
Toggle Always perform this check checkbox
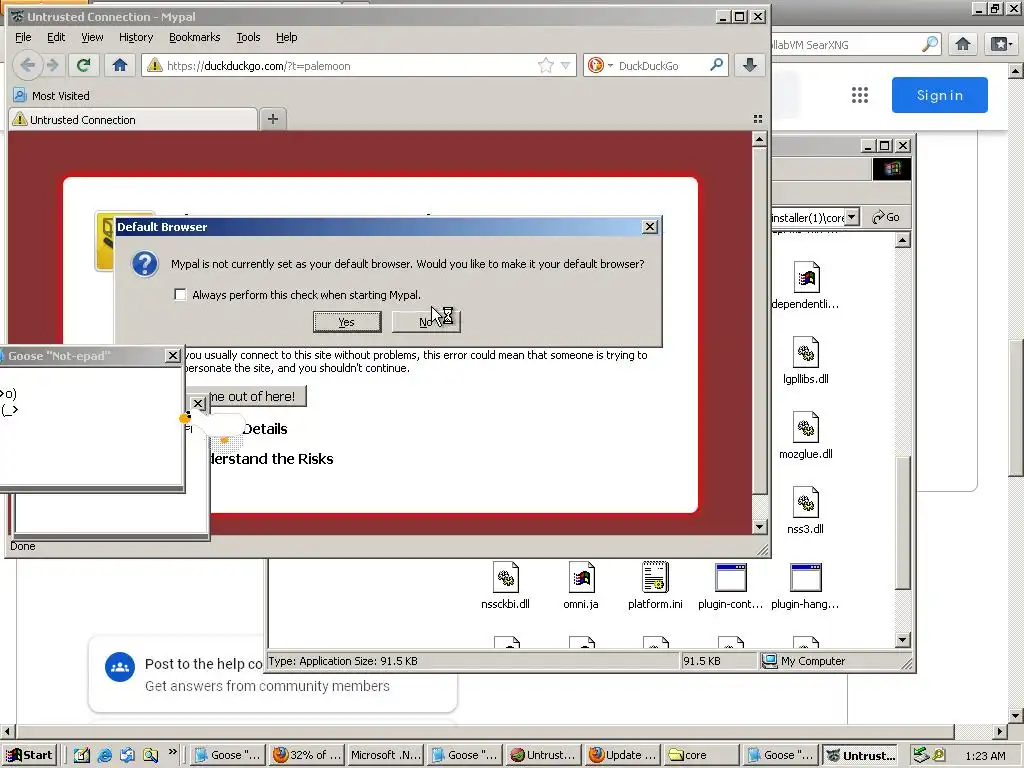[x=180, y=295]
